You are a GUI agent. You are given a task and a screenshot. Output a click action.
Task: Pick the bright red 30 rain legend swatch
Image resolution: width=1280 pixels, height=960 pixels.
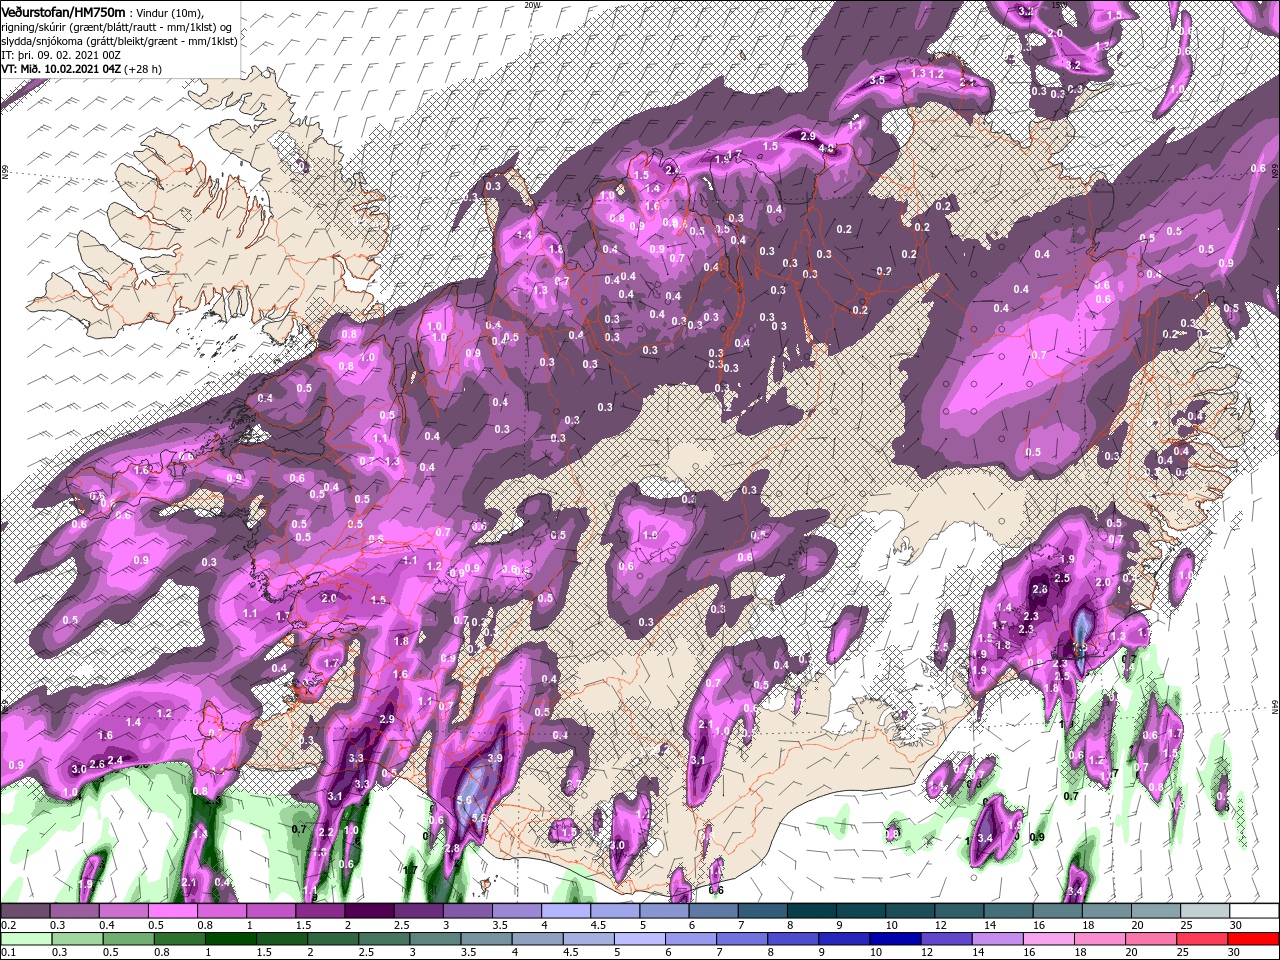pos(1253,938)
